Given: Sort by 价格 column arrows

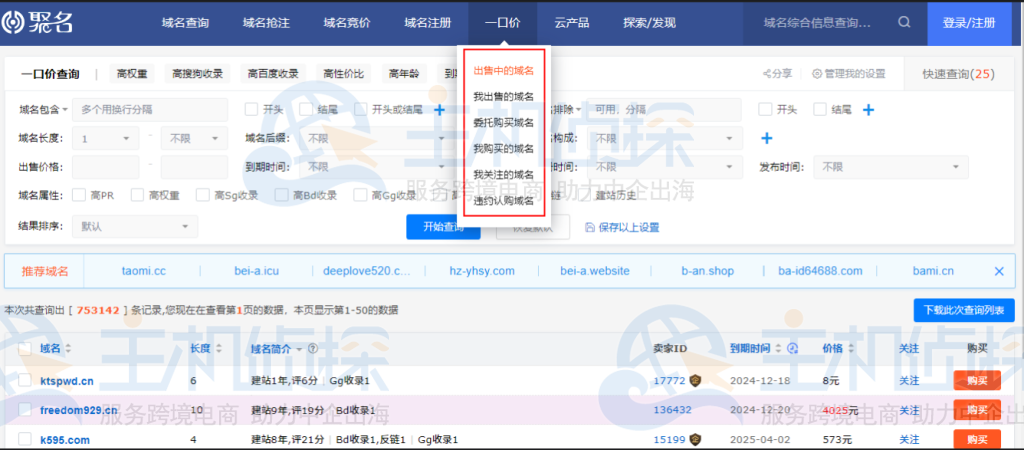Looking at the screenshot, I should point(850,349).
